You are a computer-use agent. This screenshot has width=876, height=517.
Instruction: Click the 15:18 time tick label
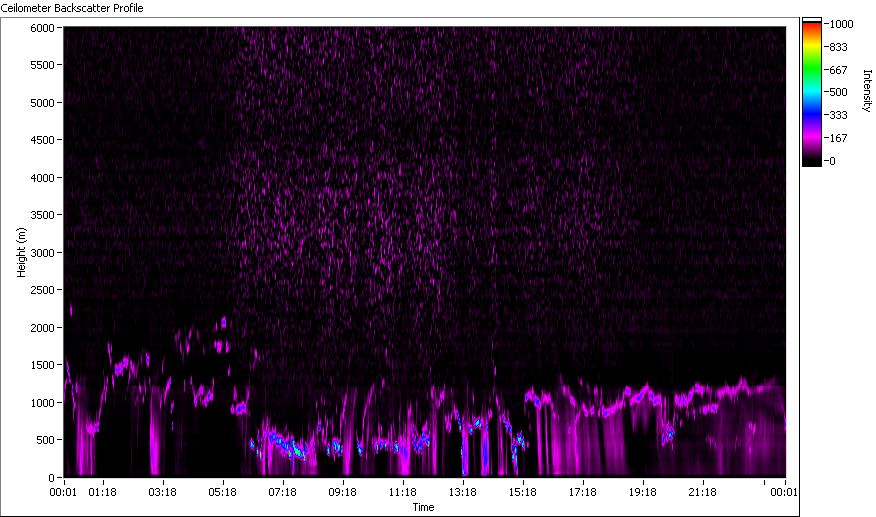[x=523, y=492]
